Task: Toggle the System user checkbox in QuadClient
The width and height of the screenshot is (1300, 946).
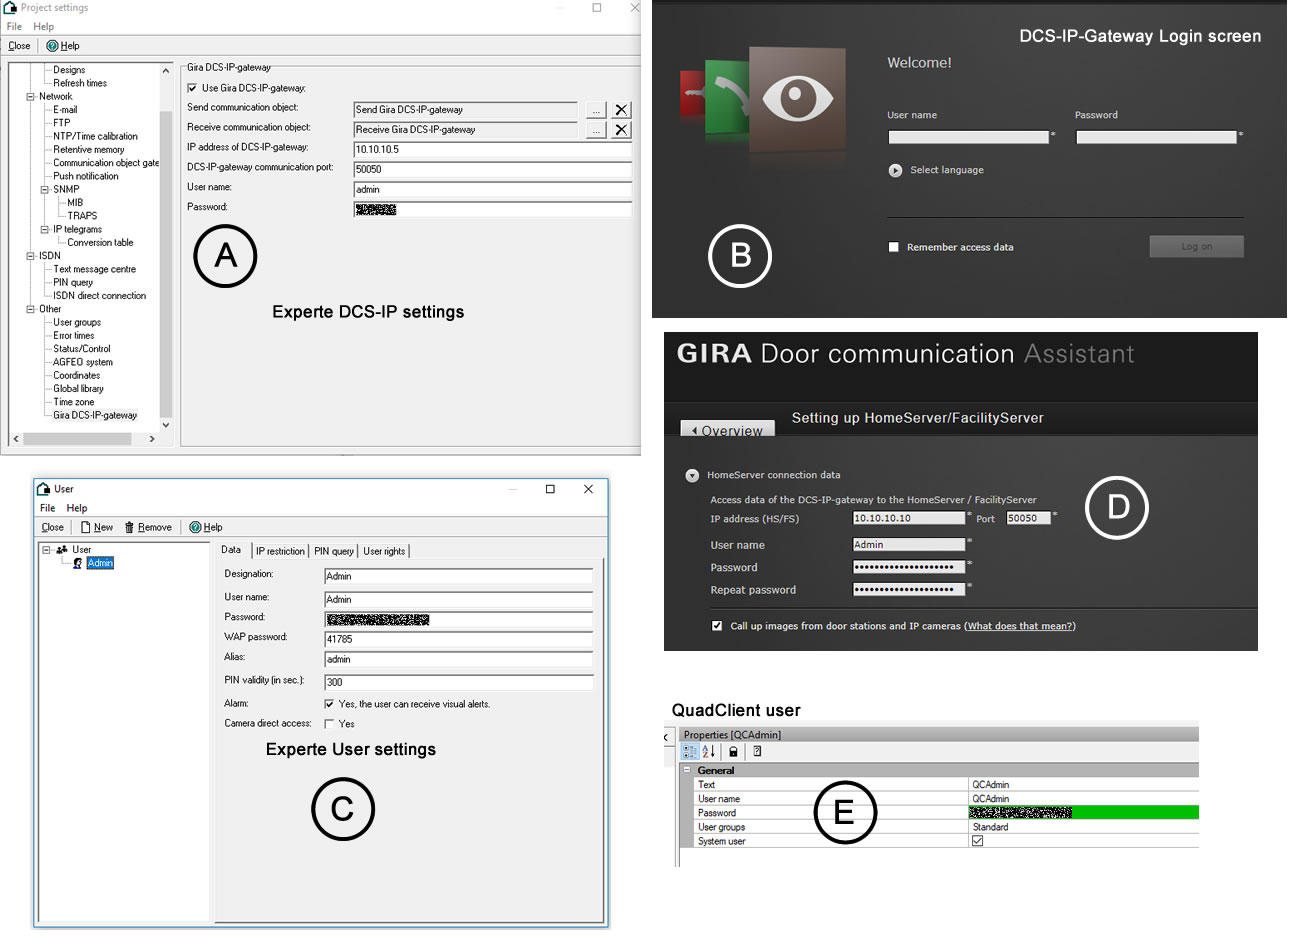Action: 977,841
